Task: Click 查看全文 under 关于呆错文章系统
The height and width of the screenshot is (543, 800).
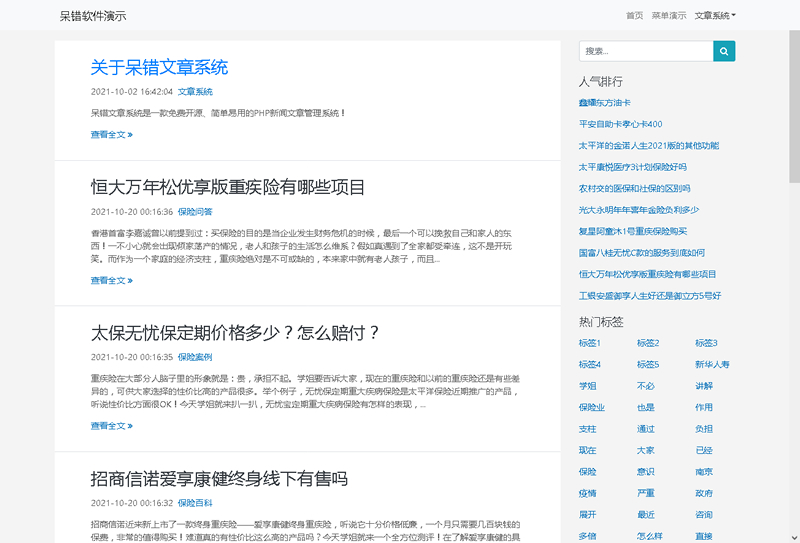Action: coord(112,135)
